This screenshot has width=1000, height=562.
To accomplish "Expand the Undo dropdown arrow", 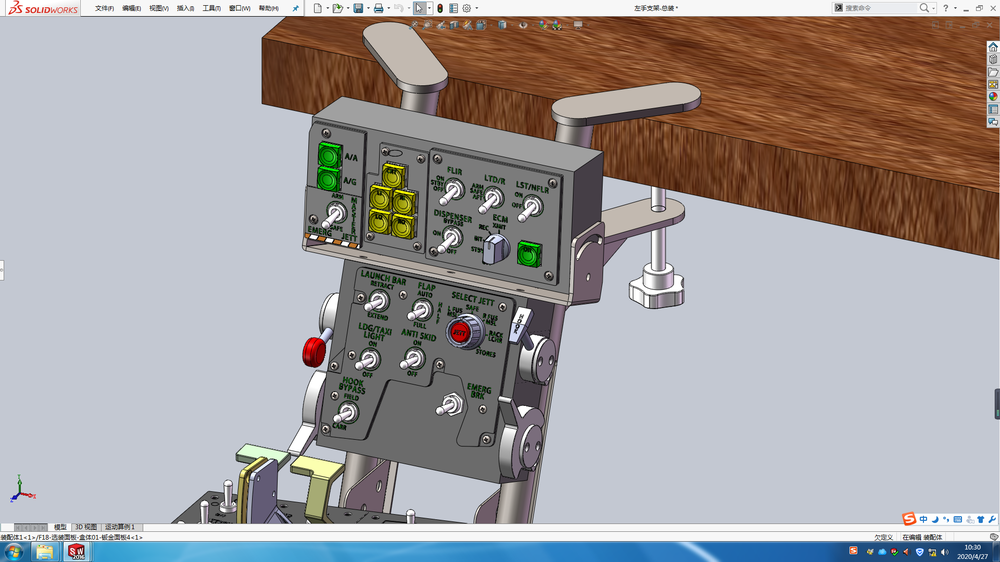I will click(408, 8).
